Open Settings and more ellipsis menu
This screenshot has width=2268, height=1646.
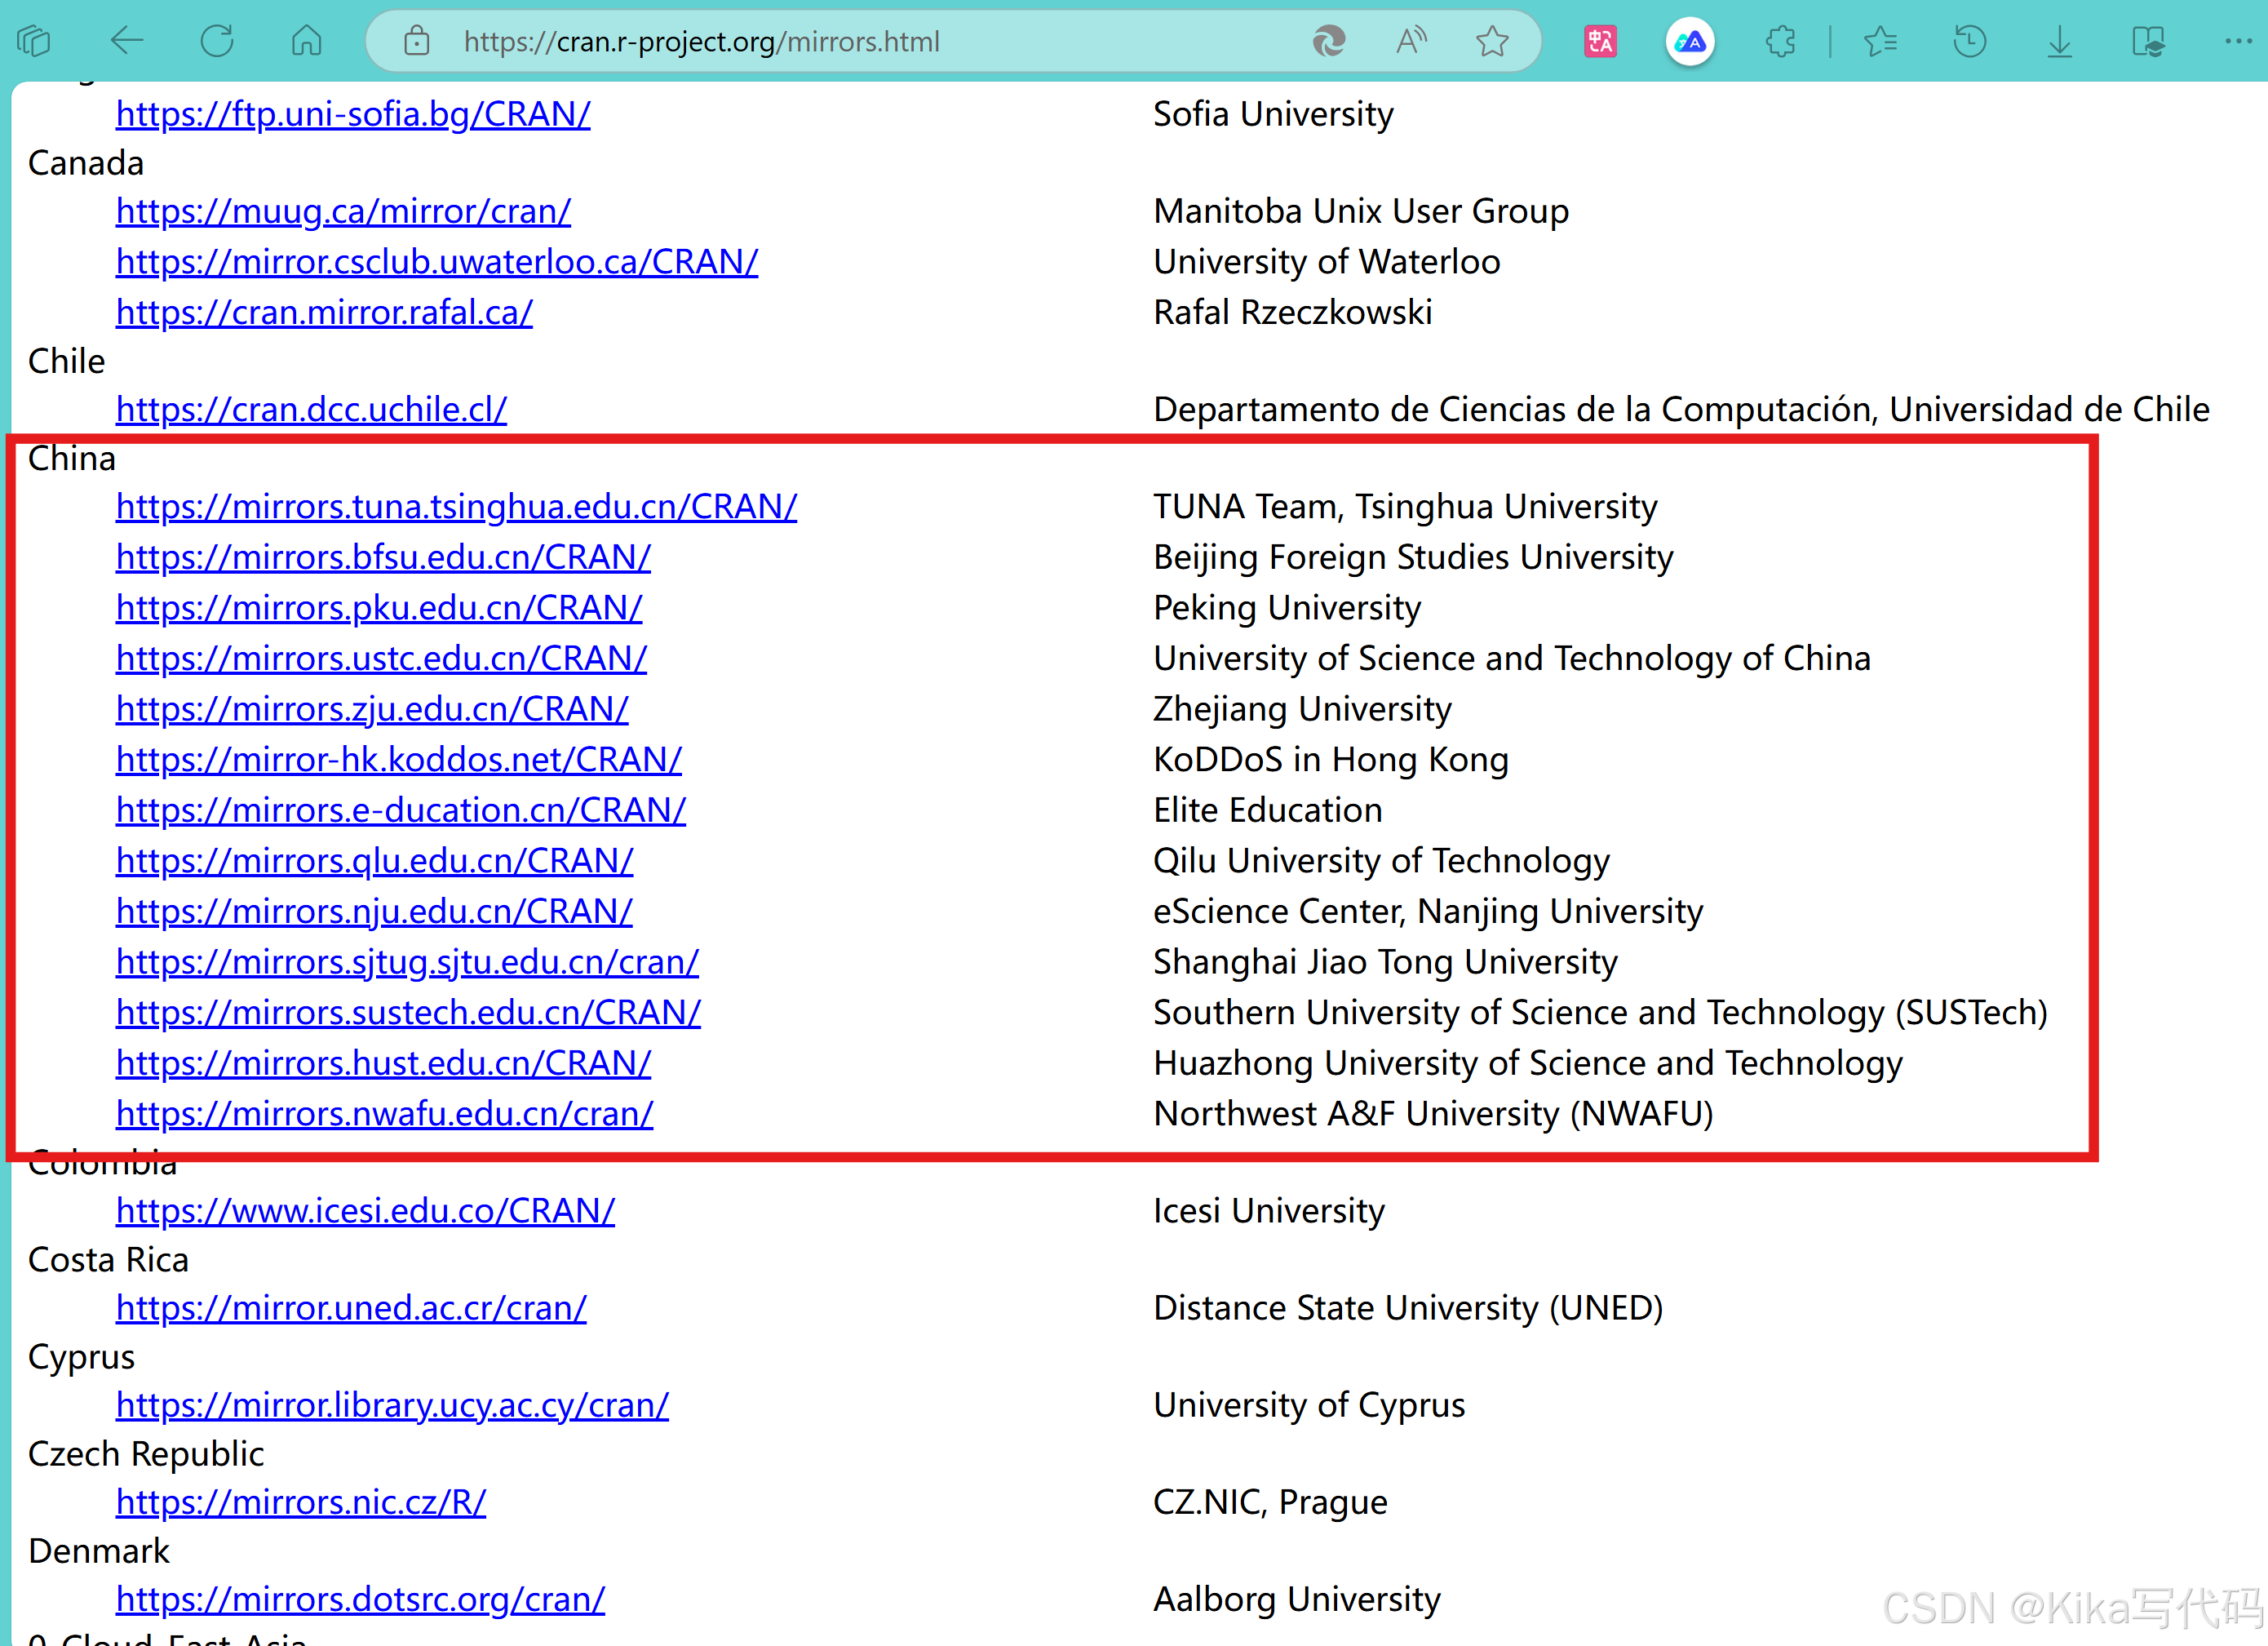[2237, 41]
